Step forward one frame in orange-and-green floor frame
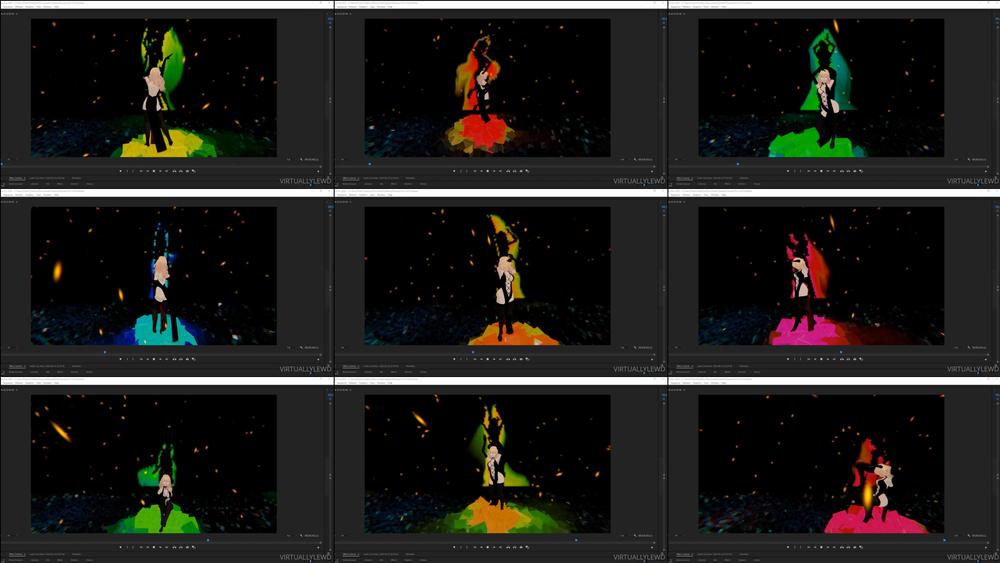Image resolution: width=1000 pixels, height=563 pixels. coord(494,547)
